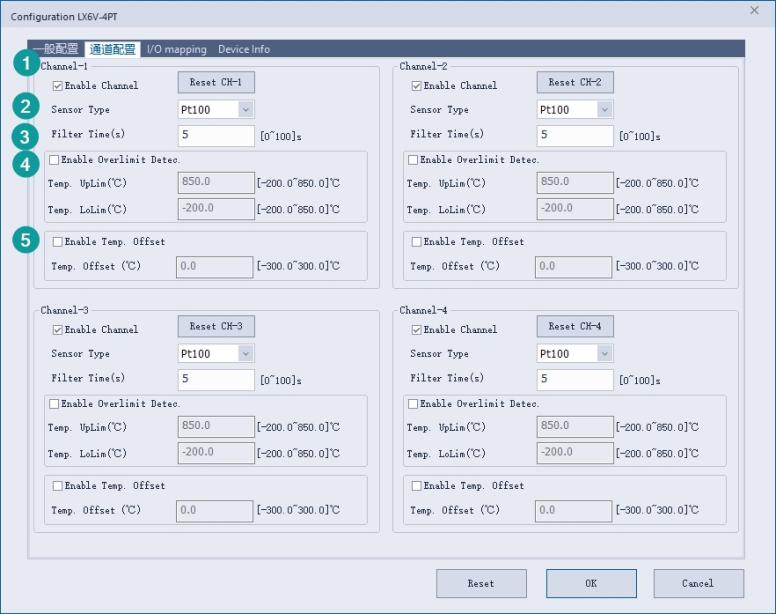The height and width of the screenshot is (614, 776).
Task: Disable the Channel-1 Enable Channel checkbox
Action: pyautogui.click(x=58, y=86)
